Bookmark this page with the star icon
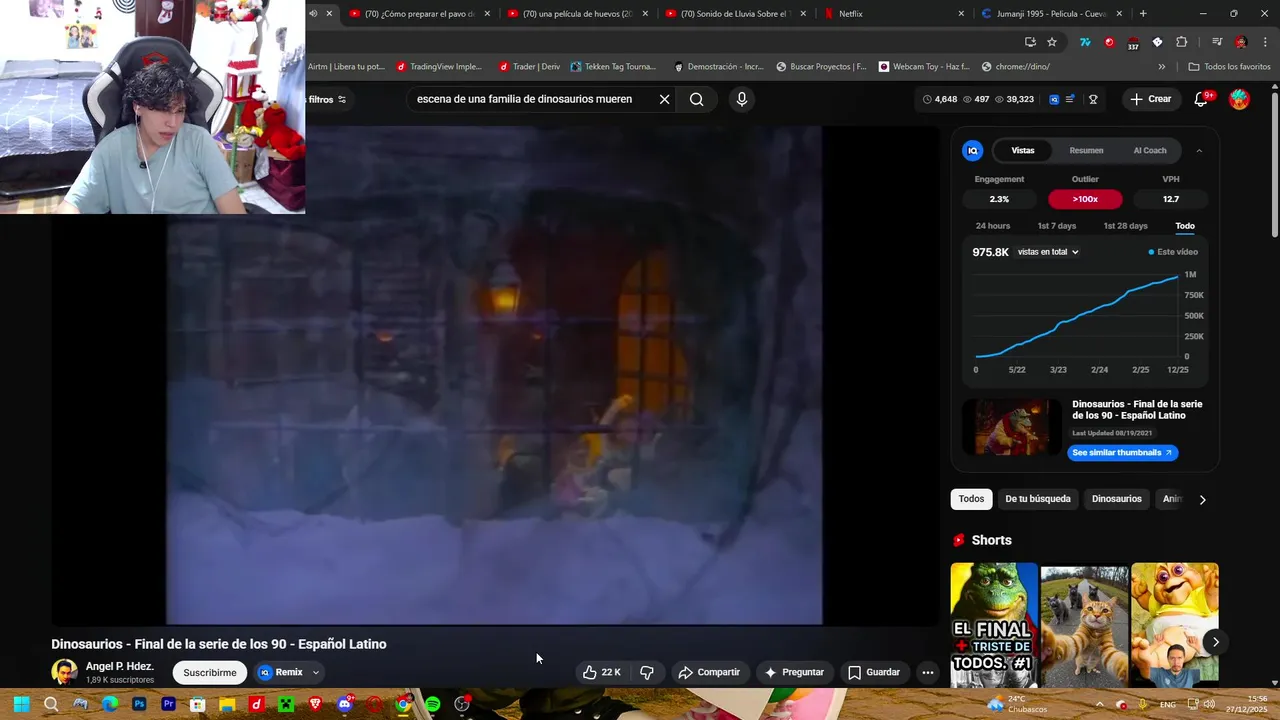 (1052, 42)
